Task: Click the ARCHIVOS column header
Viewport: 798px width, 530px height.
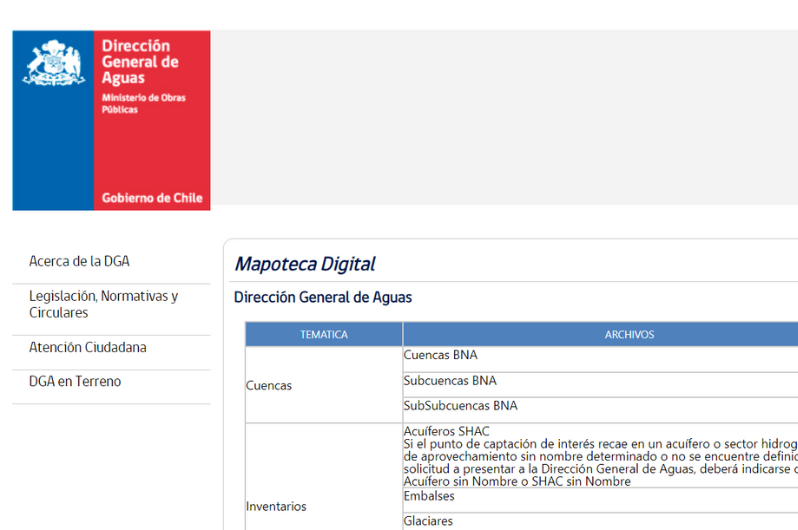Action: tap(601, 334)
